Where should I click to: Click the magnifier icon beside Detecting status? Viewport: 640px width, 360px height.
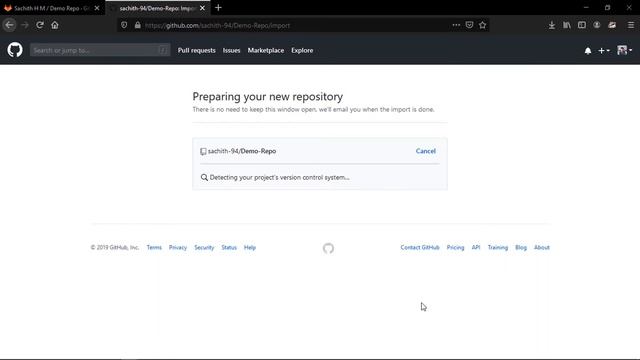(204, 178)
